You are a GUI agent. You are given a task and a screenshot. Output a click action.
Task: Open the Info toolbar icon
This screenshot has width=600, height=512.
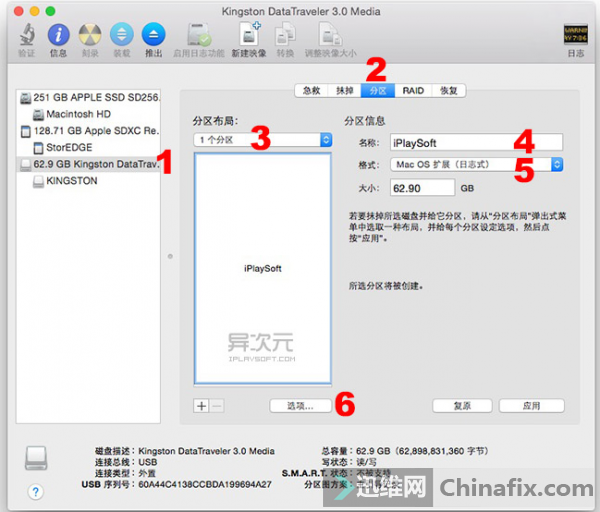tap(58, 34)
